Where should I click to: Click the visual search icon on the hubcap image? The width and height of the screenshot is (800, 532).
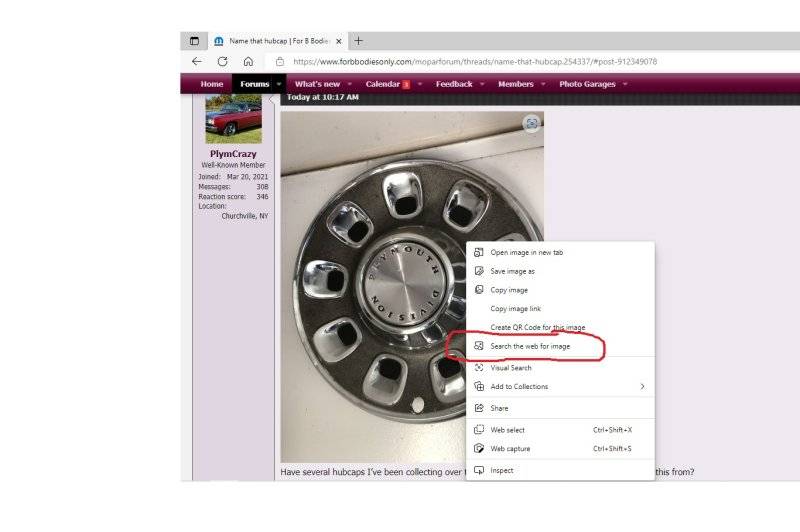(x=532, y=123)
